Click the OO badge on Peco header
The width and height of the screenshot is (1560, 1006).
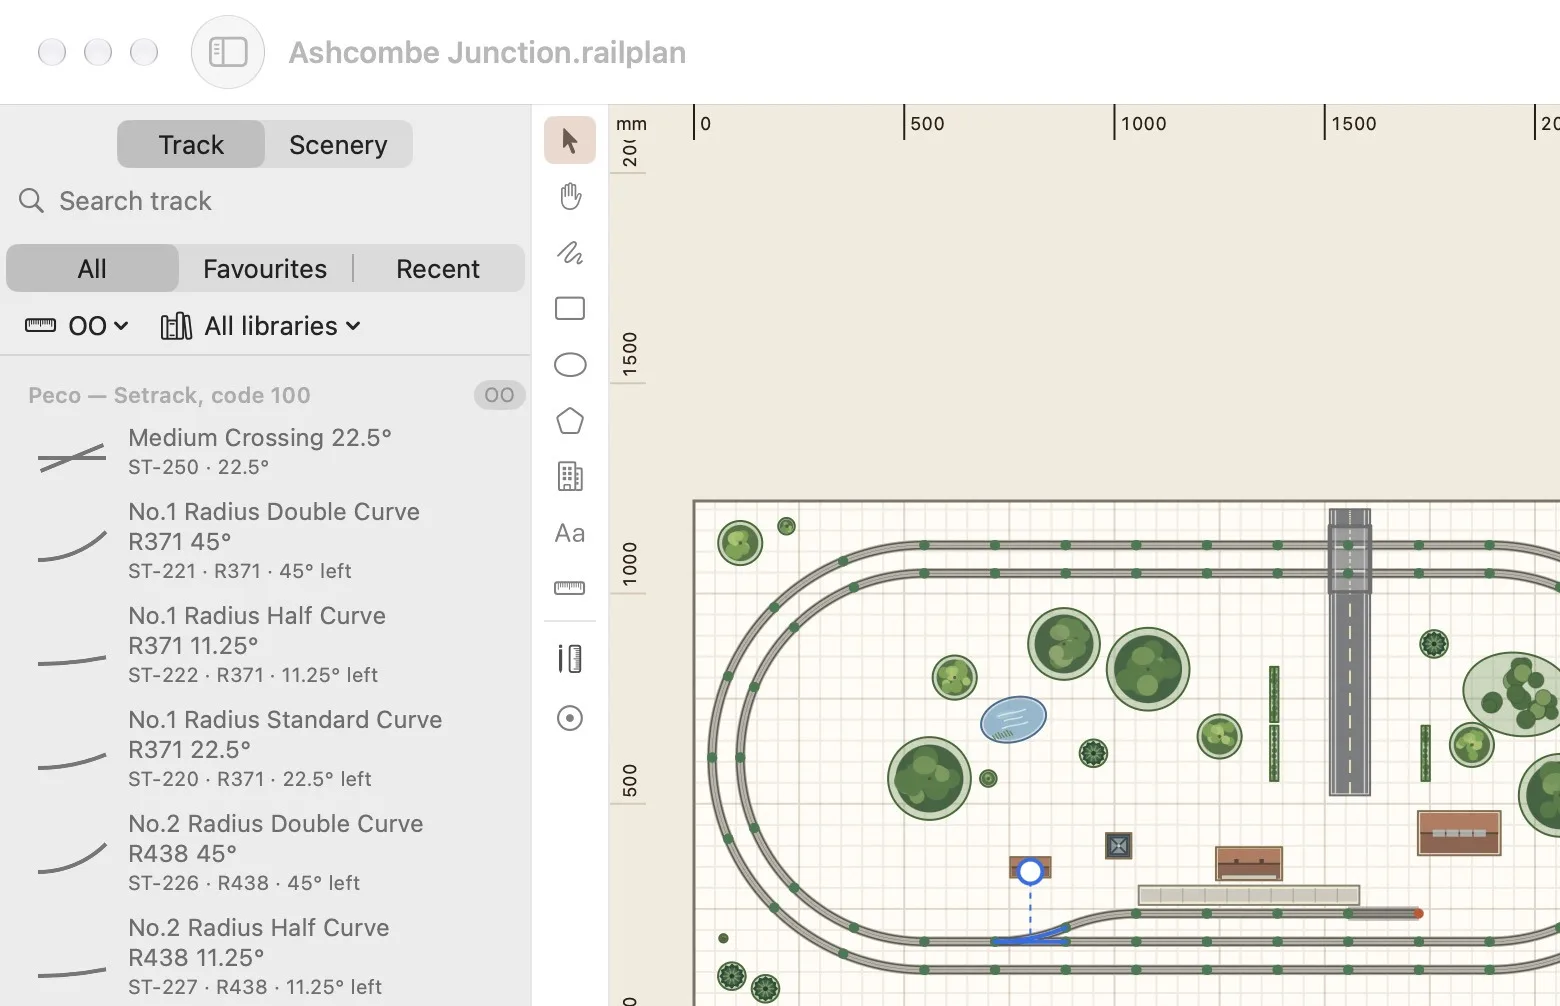click(x=499, y=395)
